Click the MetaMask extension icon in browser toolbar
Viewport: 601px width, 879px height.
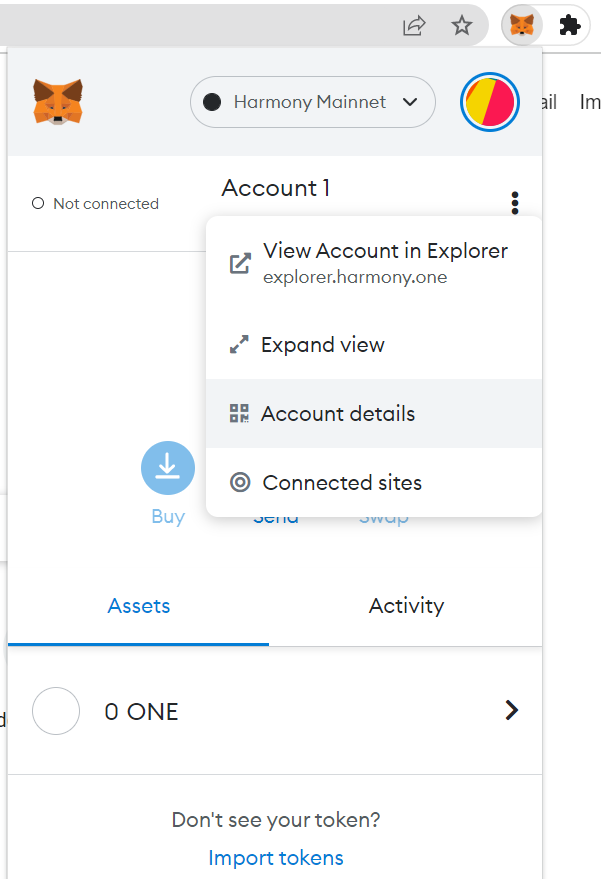pyautogui.click(x=521, y=25)
